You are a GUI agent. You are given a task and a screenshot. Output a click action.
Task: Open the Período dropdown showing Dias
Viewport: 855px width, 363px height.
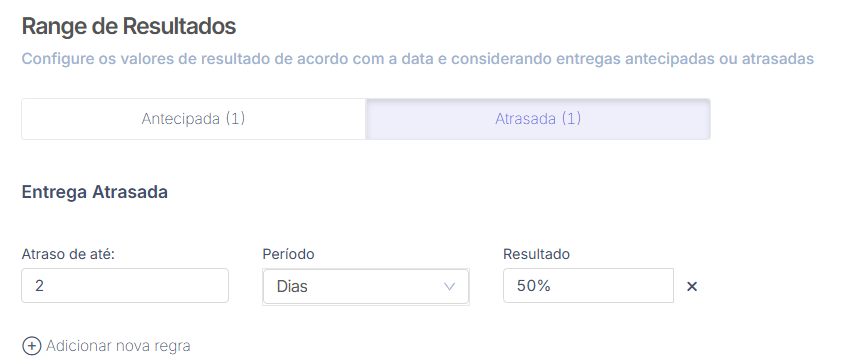click(x=366, y=286)
